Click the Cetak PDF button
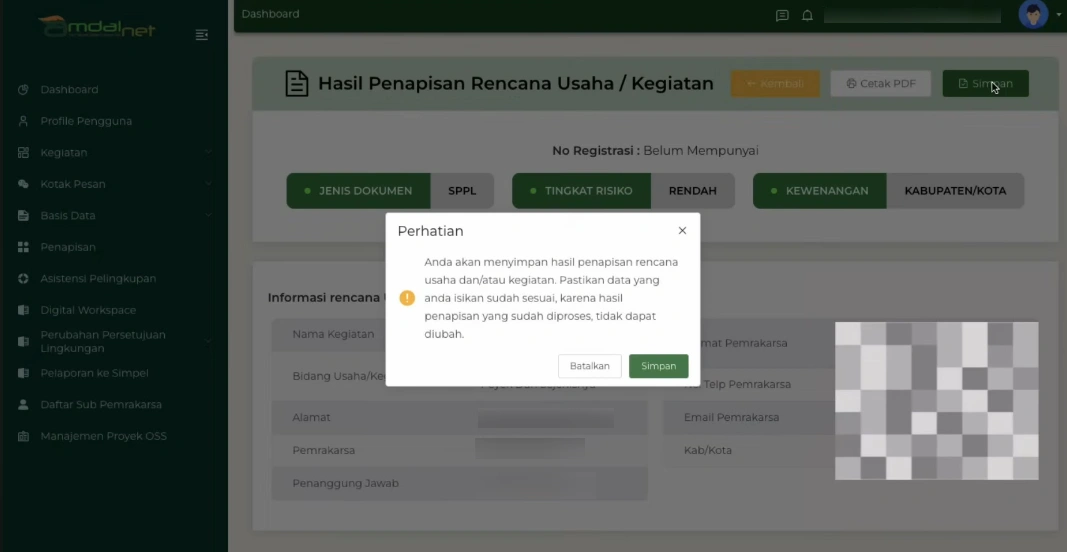Viewport: 1067px width, 552px height. tap(881, 84)
